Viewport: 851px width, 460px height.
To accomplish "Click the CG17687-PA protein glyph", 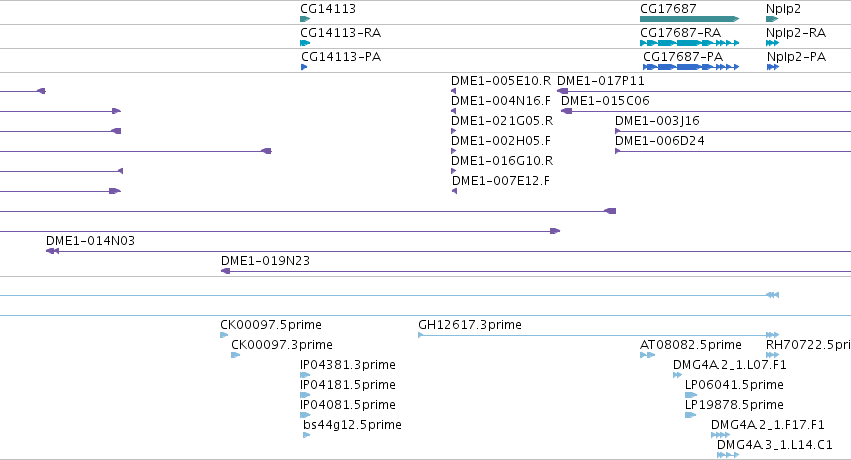I will (x=691, y=67).
